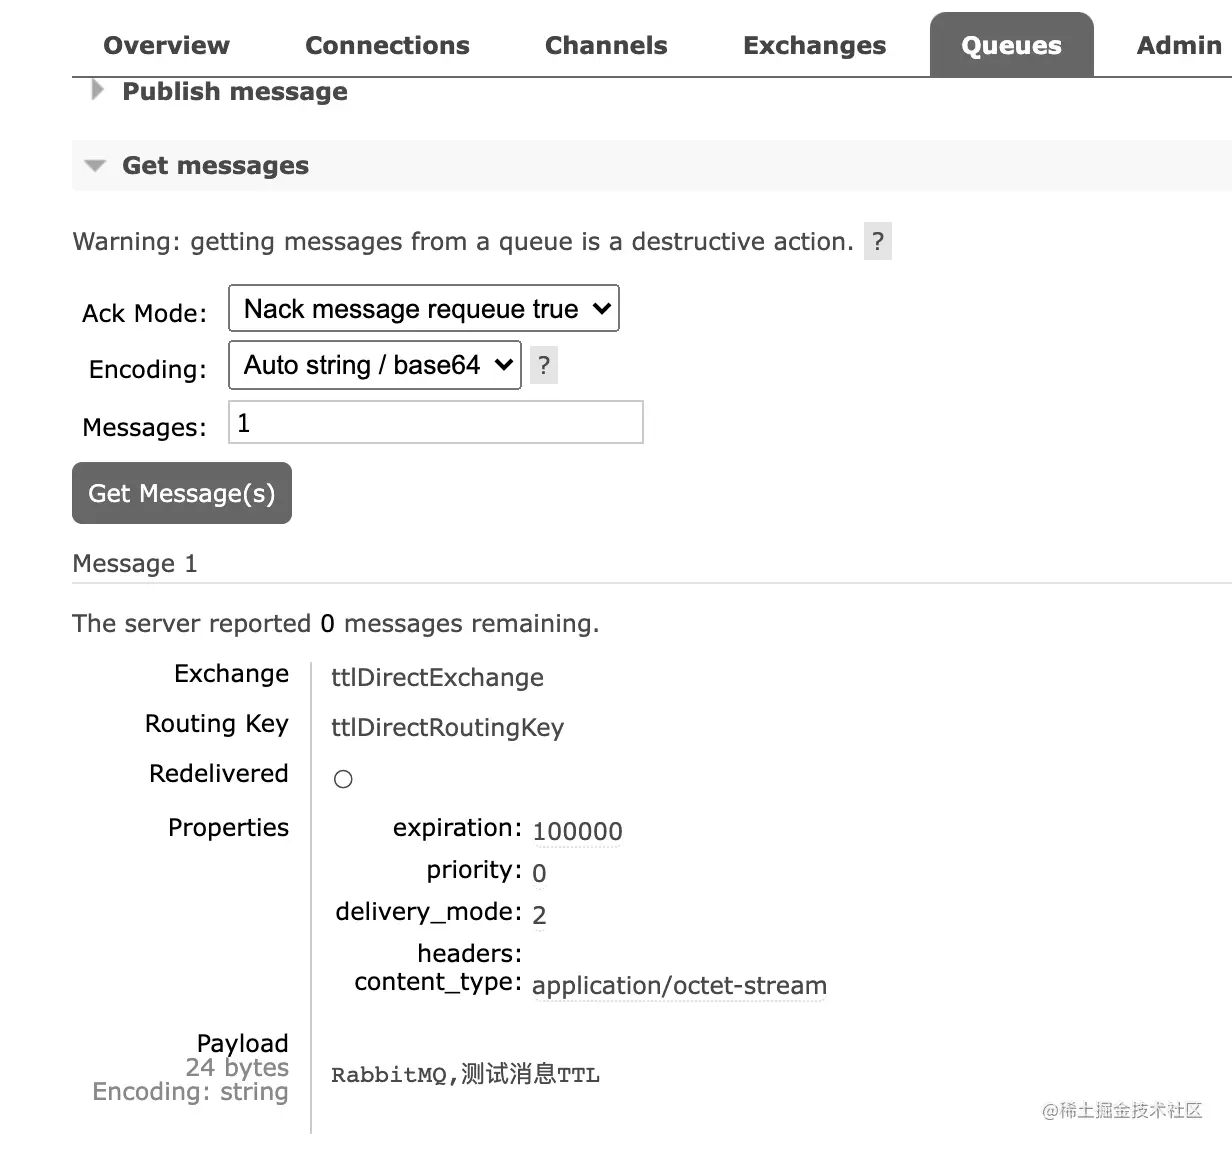Click the expiration value 100000
1232x1150 pixels.
[577, 831]
